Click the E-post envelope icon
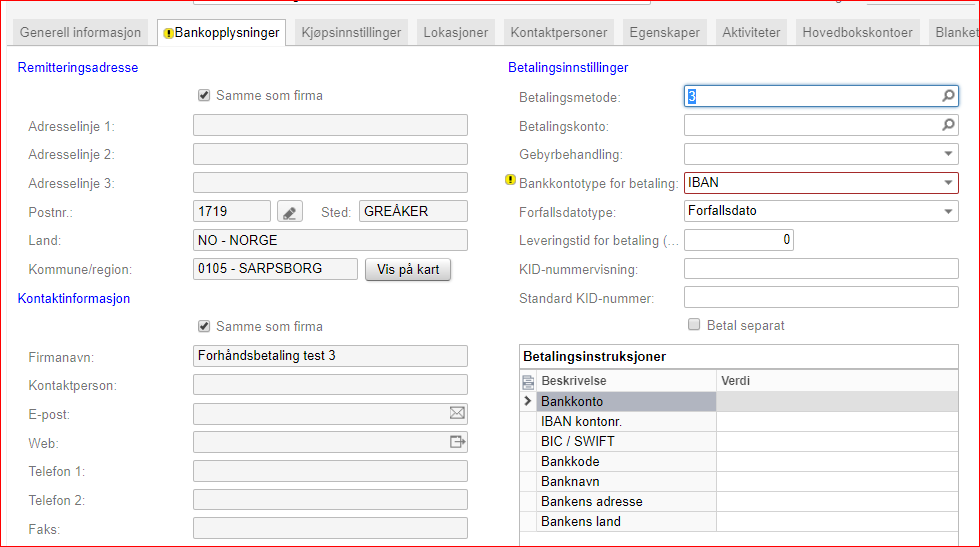The image size is (980, 547). point(457,413)
